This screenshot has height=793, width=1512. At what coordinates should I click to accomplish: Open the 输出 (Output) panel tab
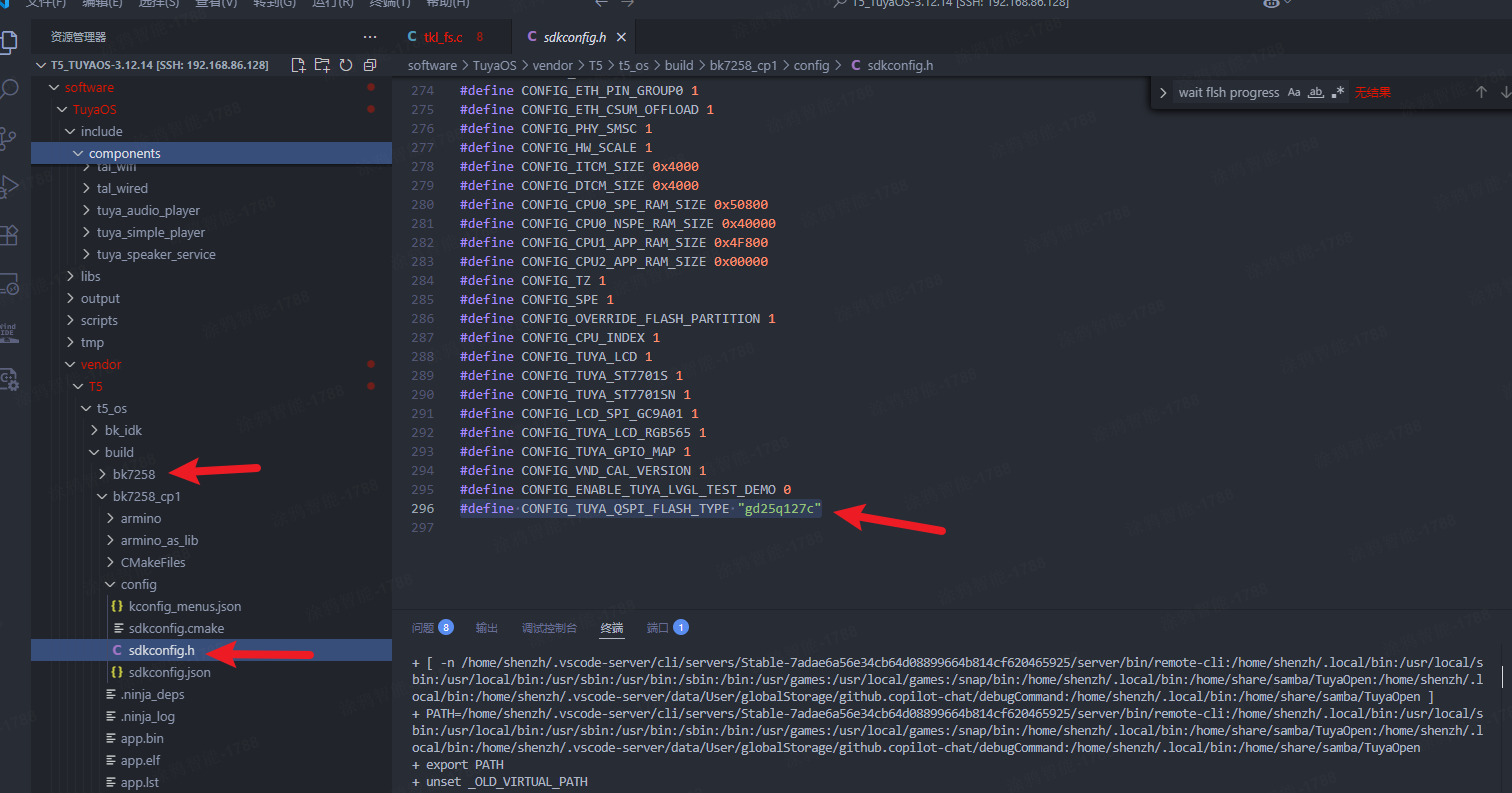pyautogui.click(x=487, y=628)
